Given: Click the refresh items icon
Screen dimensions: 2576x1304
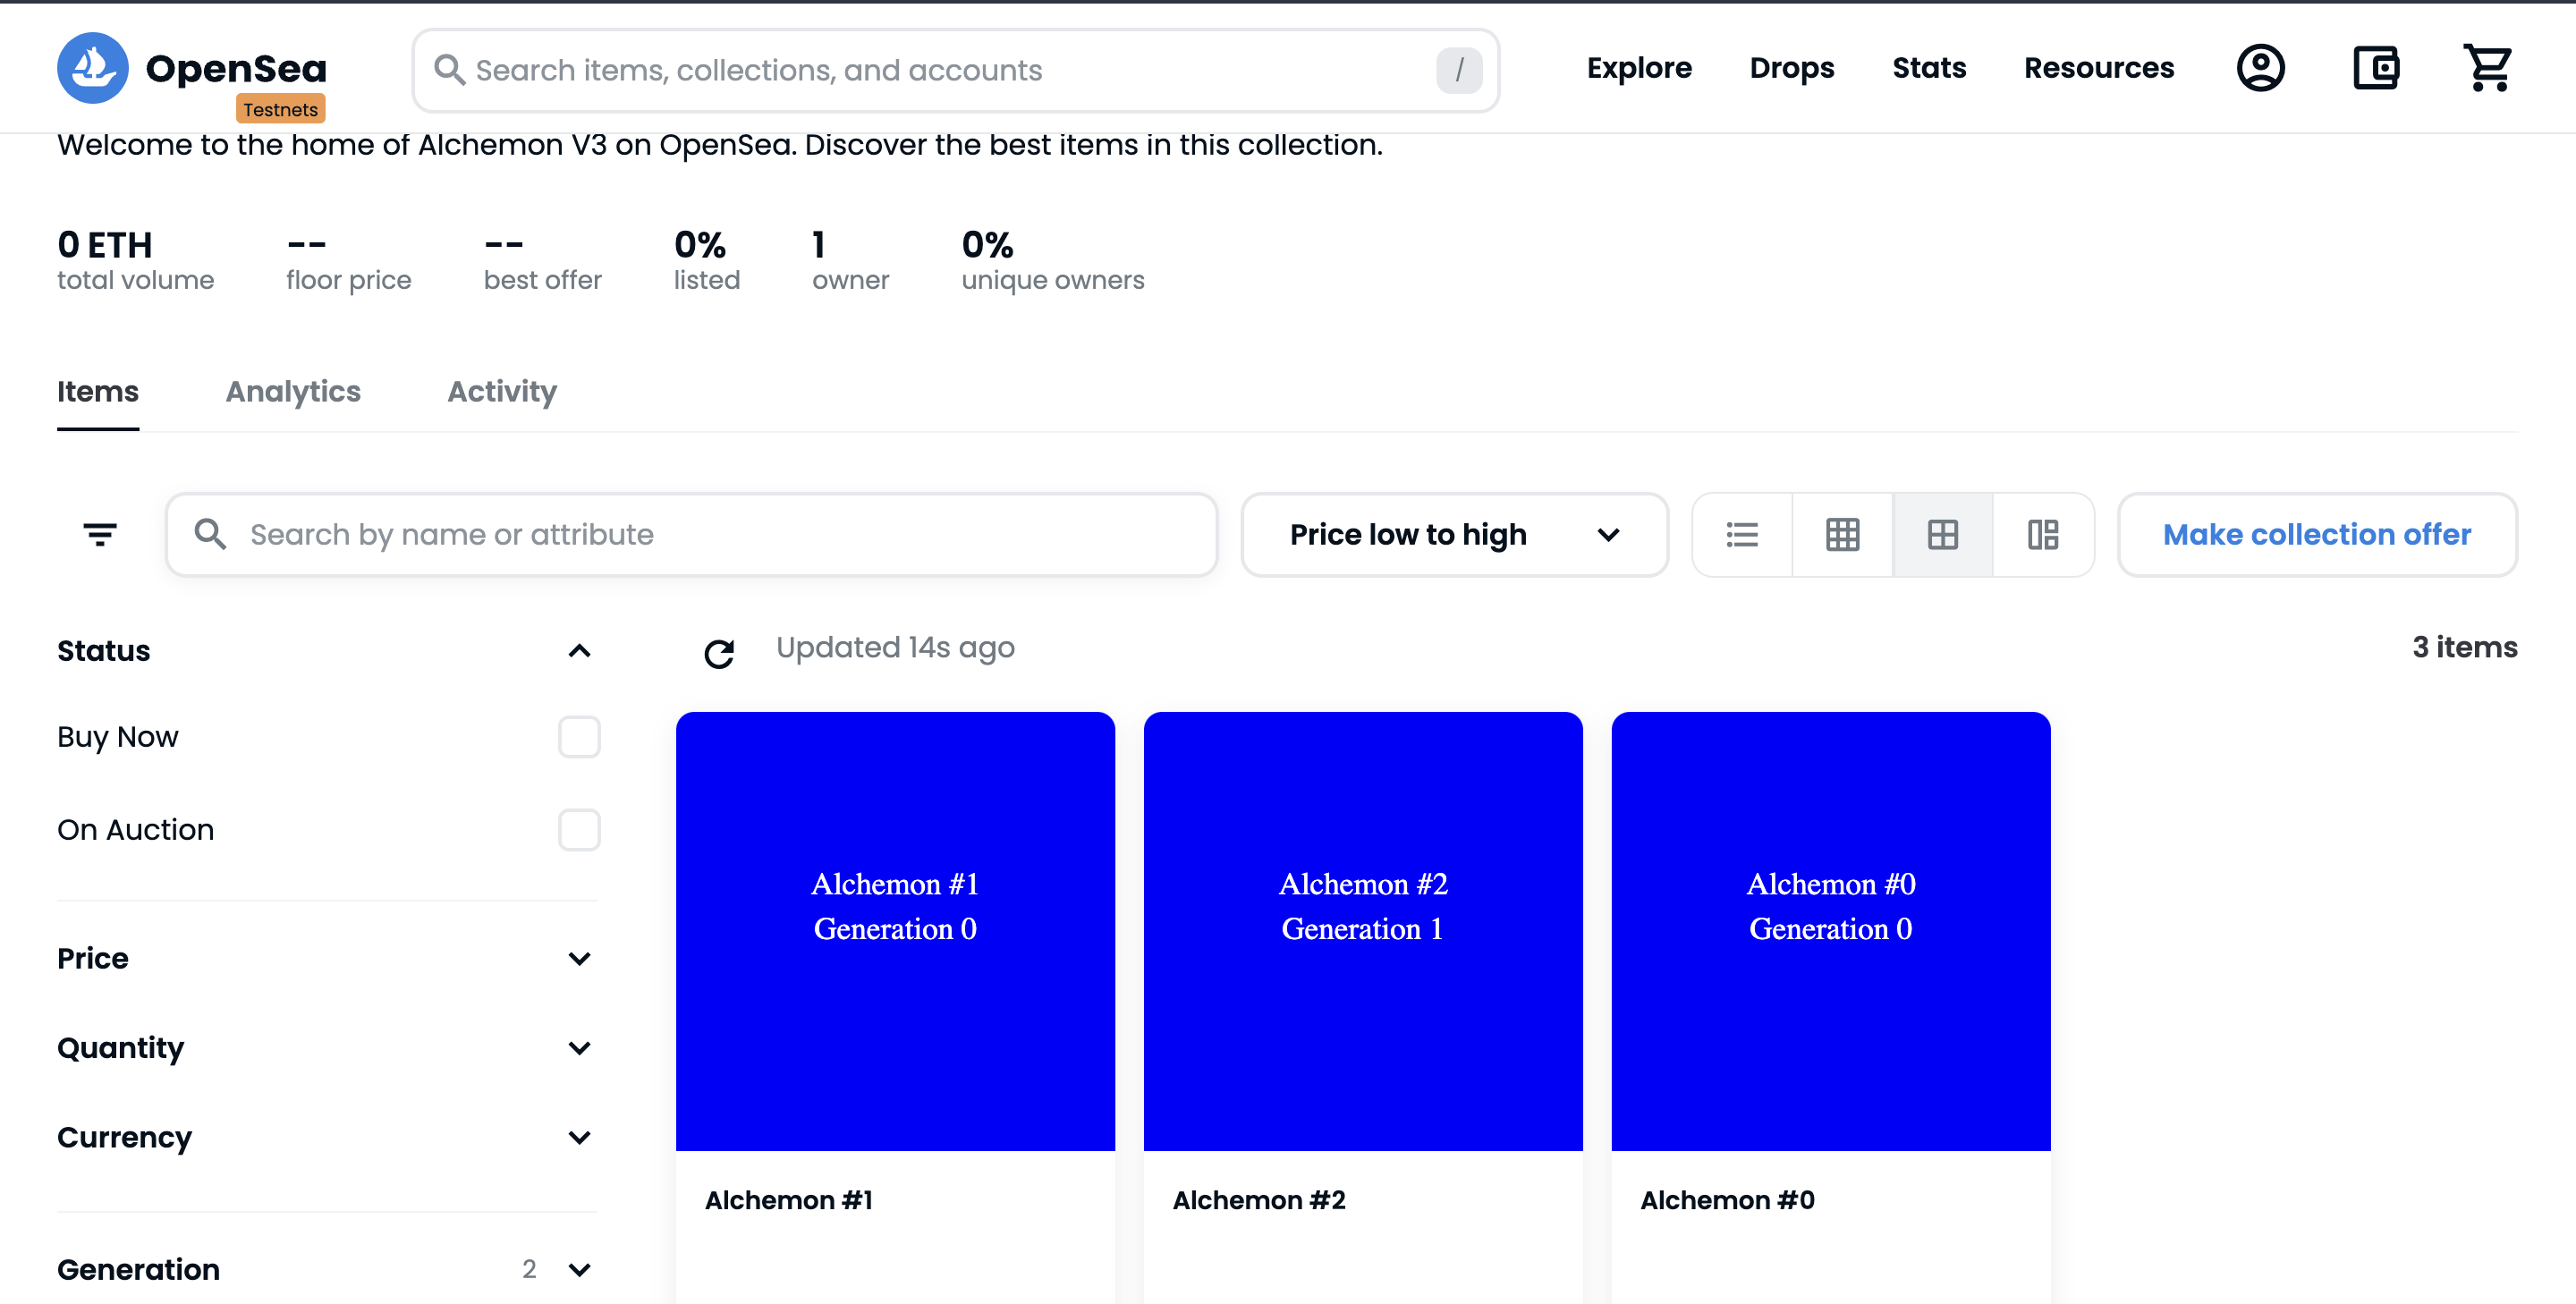Looking at the screenshot, I should 719,653.
